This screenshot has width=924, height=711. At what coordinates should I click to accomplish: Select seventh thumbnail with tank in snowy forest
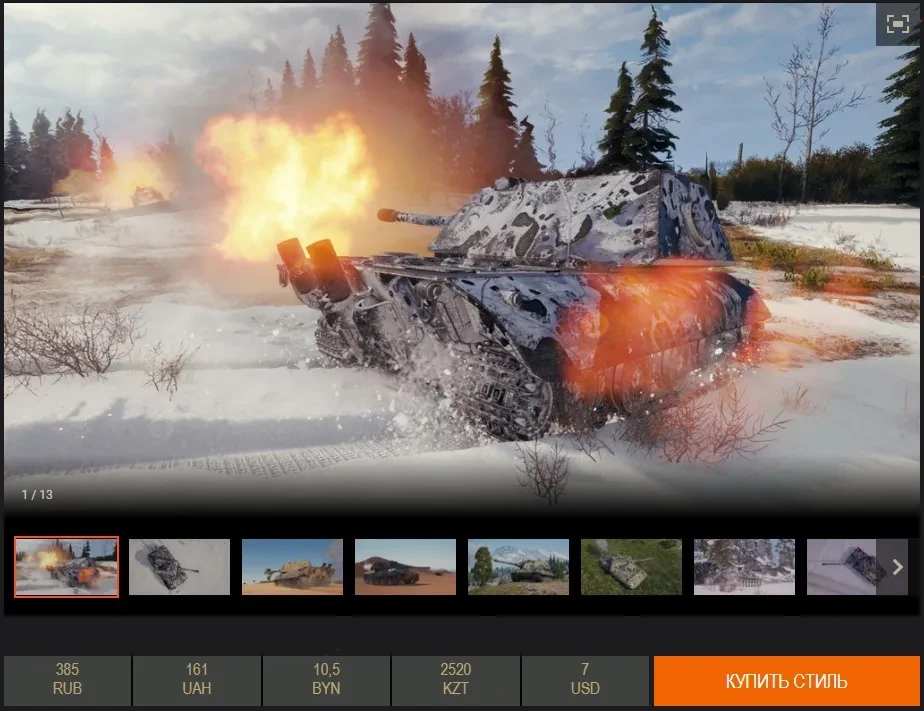[x=744, y=567]
